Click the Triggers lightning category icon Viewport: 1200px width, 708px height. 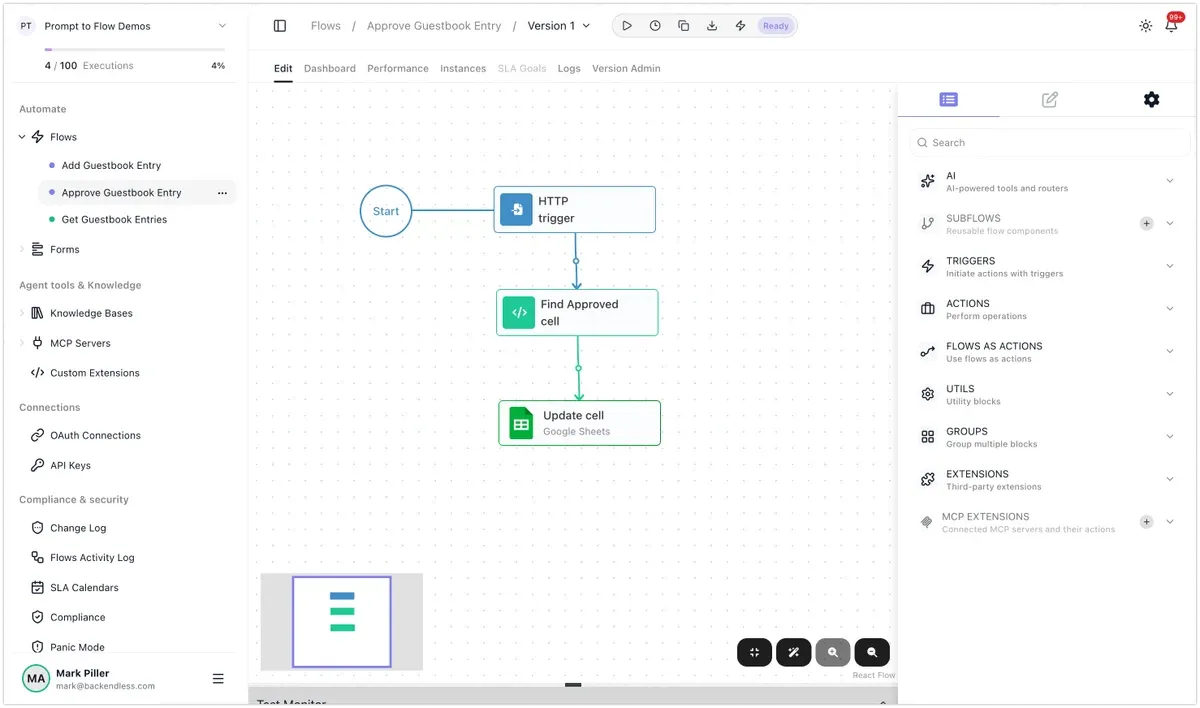[928, 266]
